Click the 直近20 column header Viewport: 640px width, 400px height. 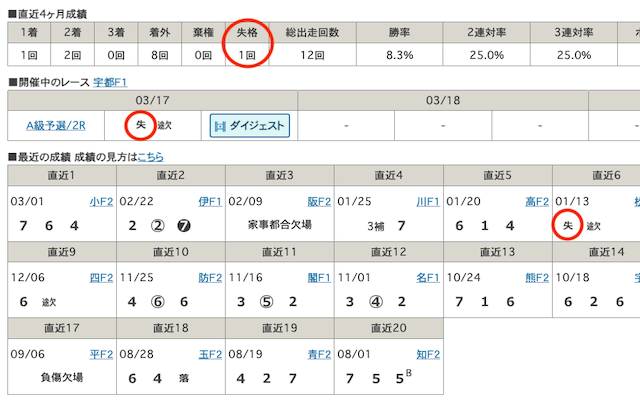coord(389,328)
